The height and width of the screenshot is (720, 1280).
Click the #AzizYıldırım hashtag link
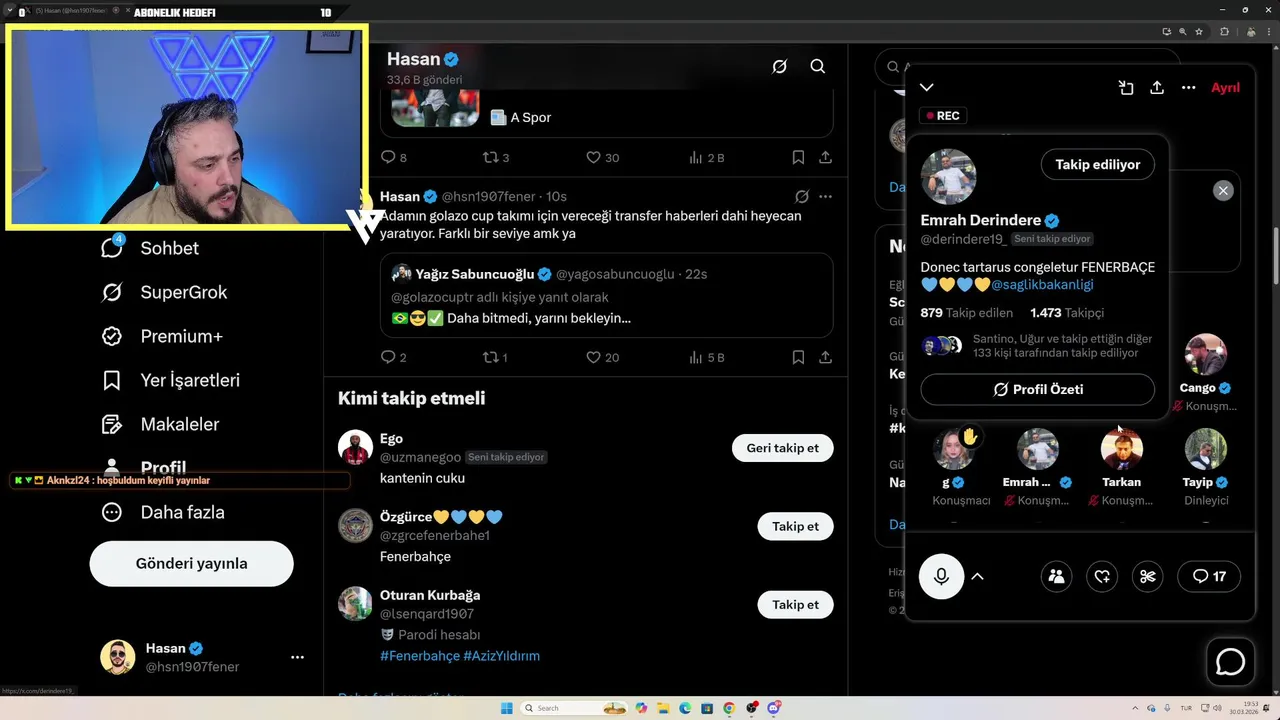pyautogui.click(x=501, y=656)
